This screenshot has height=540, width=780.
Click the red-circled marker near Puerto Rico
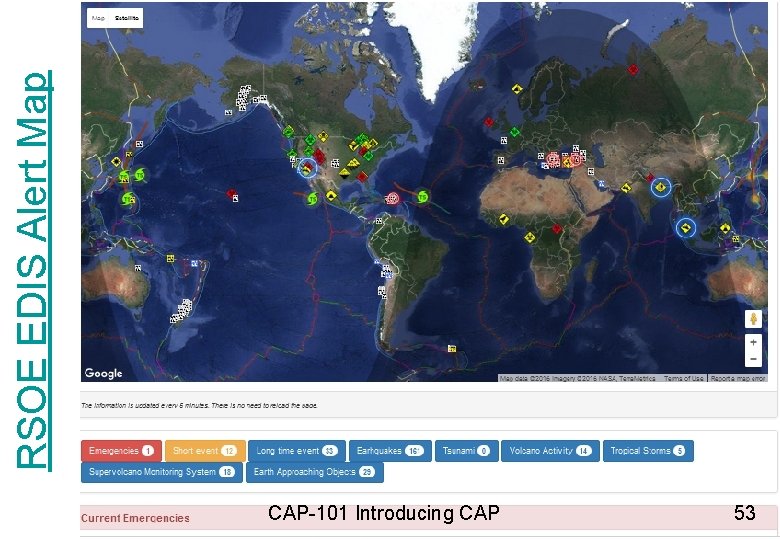click(392, 199)
